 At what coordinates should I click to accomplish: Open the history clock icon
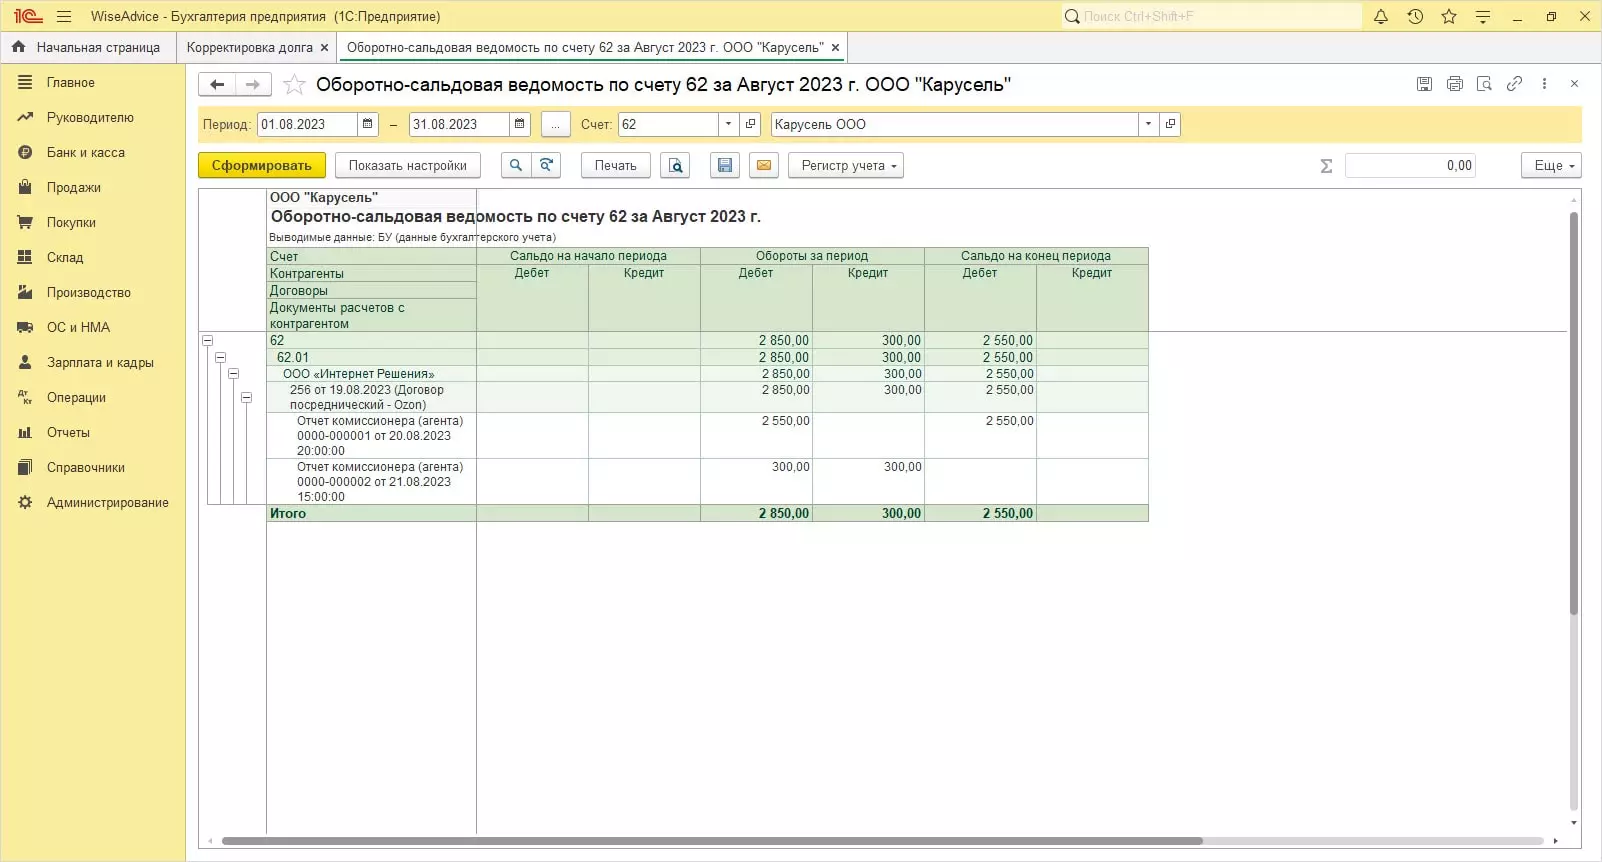point(1415,17)
